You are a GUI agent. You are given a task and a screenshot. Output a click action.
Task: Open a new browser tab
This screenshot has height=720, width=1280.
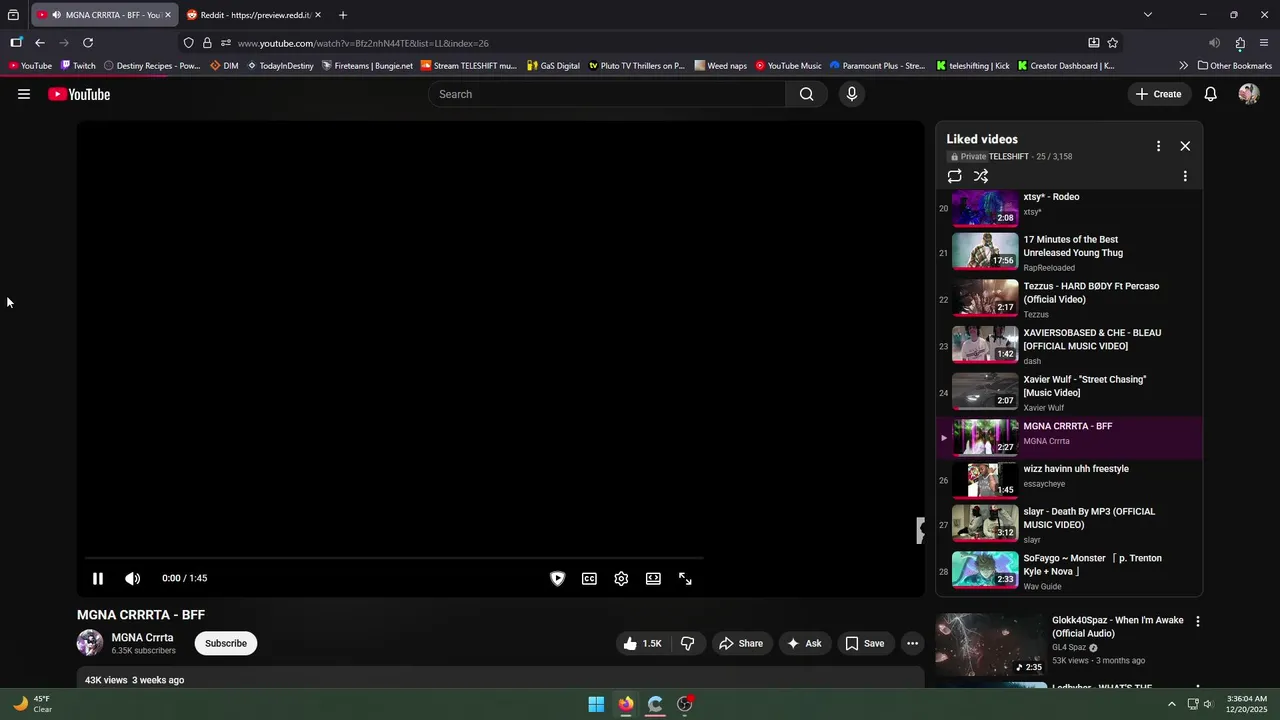pos(343,15)
